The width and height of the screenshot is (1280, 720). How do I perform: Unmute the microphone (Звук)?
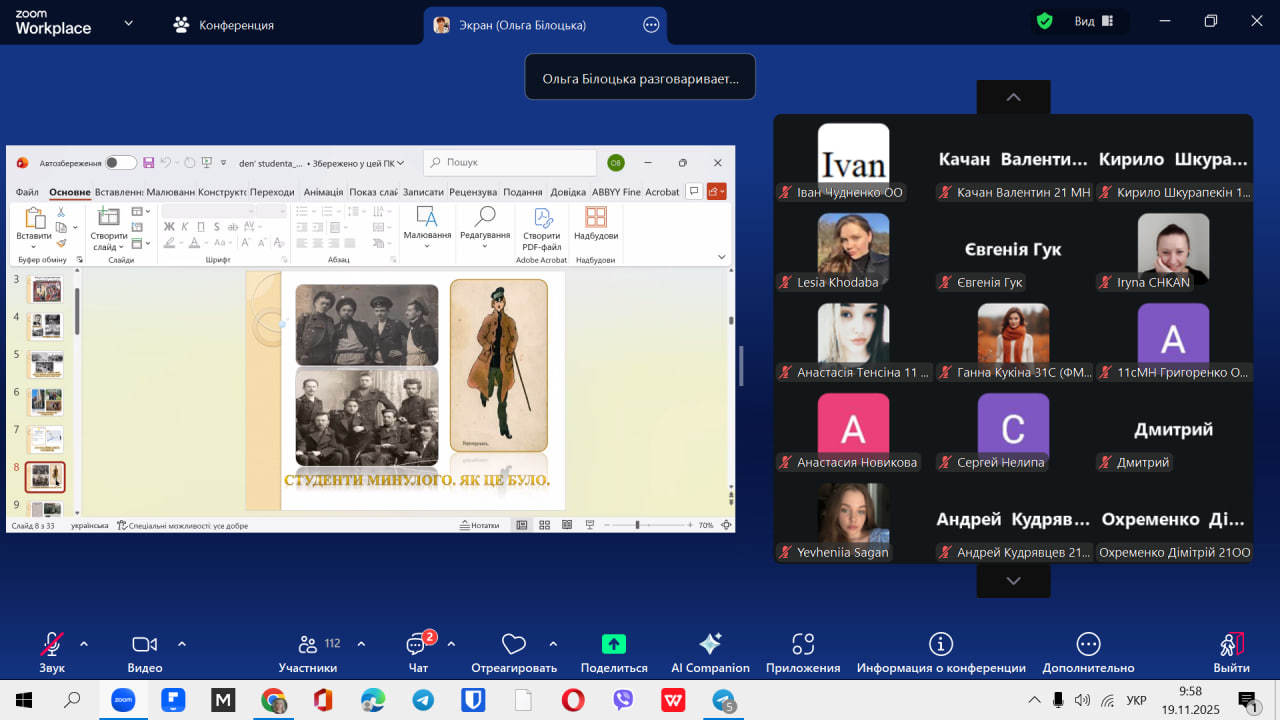[x=52, y=644]
